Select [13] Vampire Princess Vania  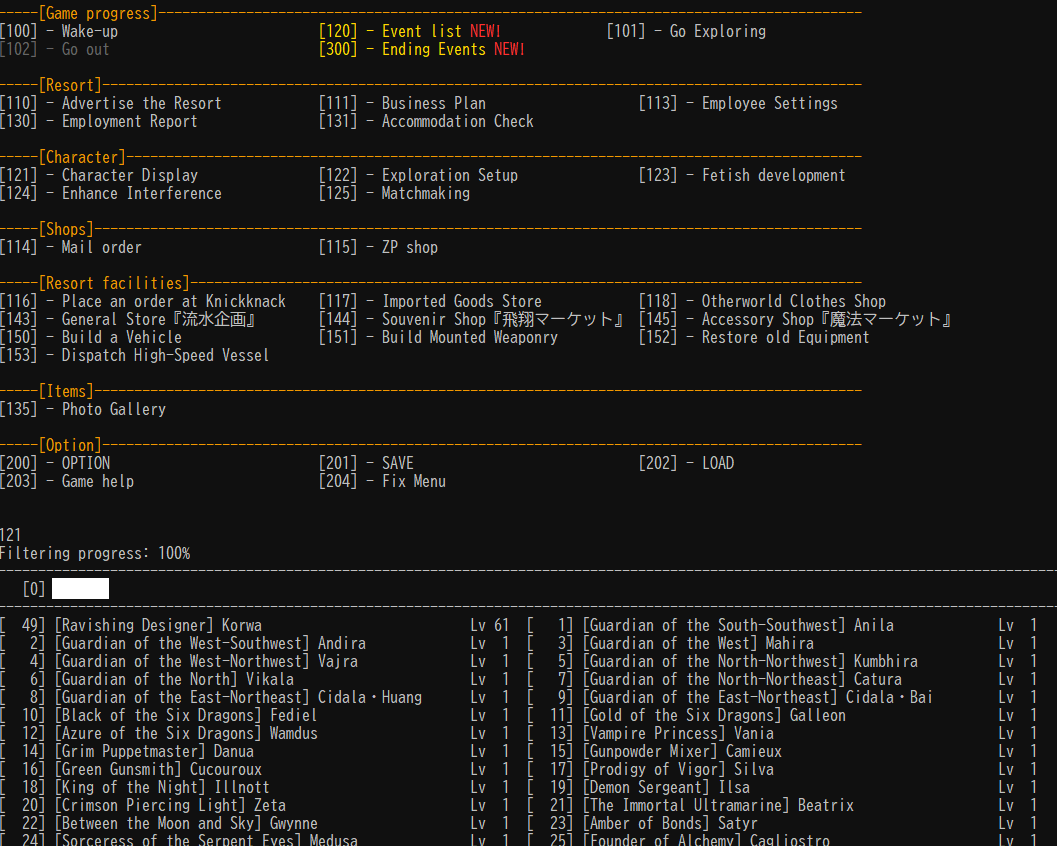tap(782, 733)
